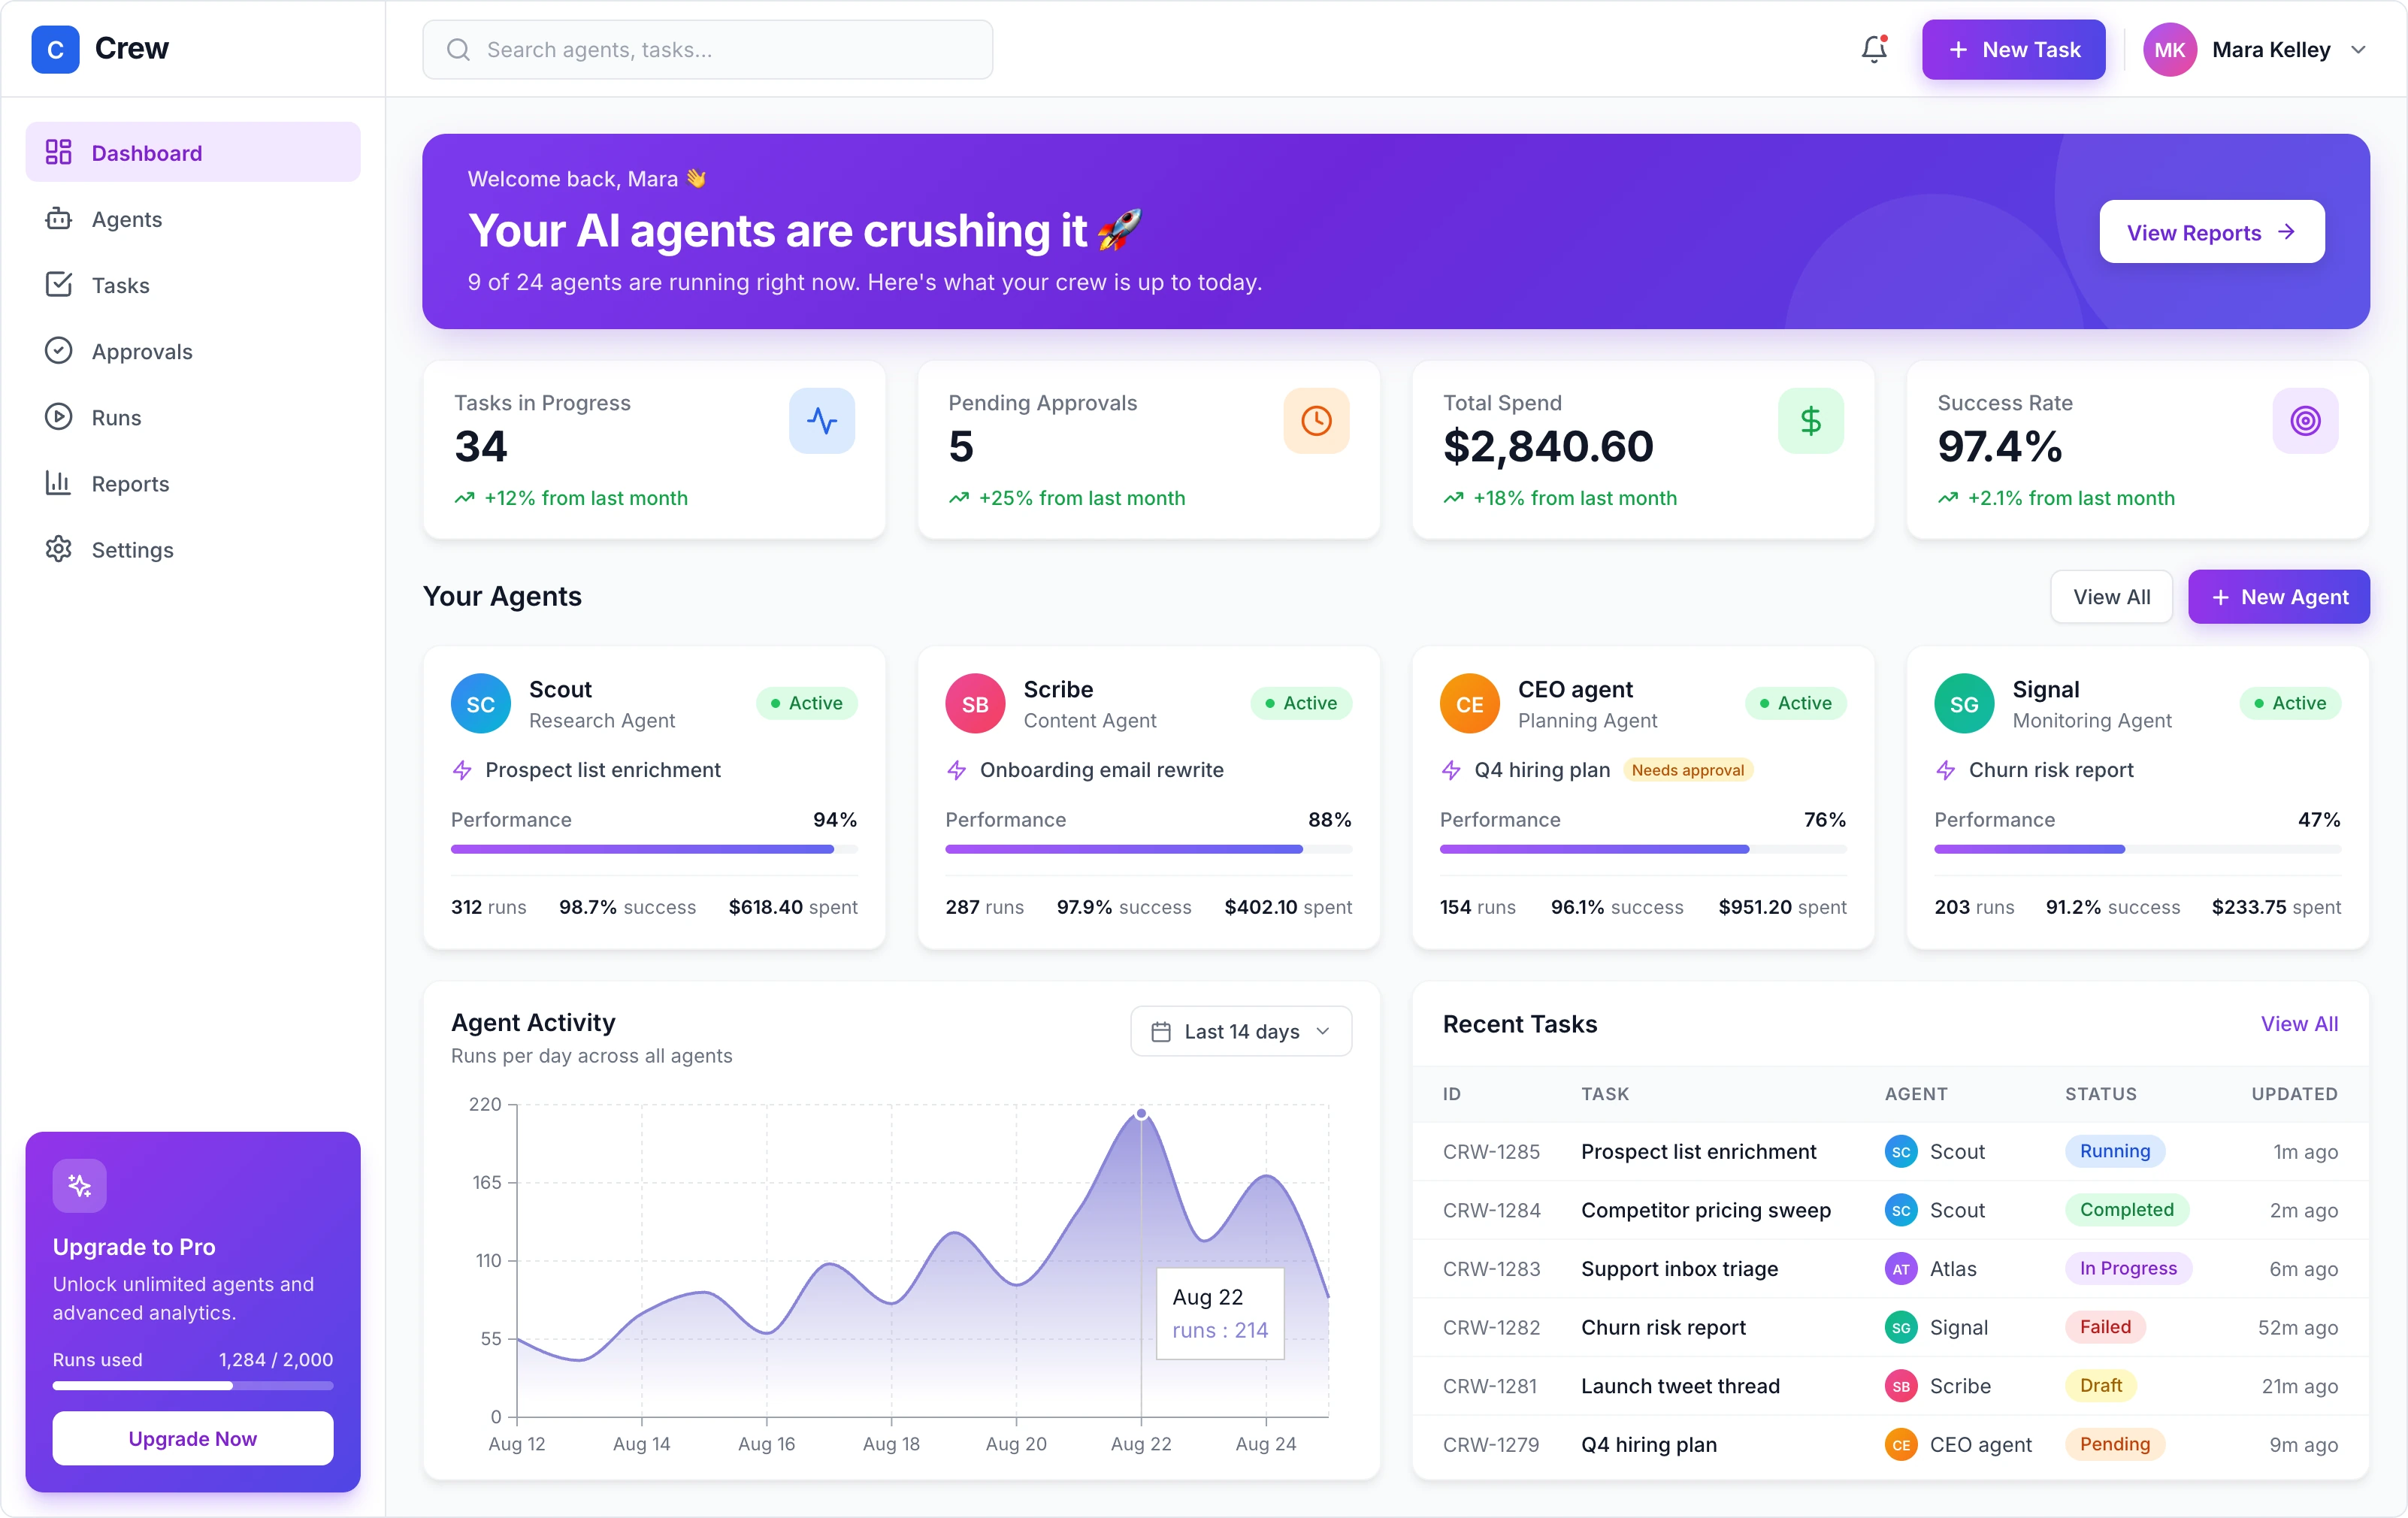Image resolution: width=2408 pixels, height=1518 pixels.
Task: Click the Mara Kelley MK avatar
Action: point(2169,50)
